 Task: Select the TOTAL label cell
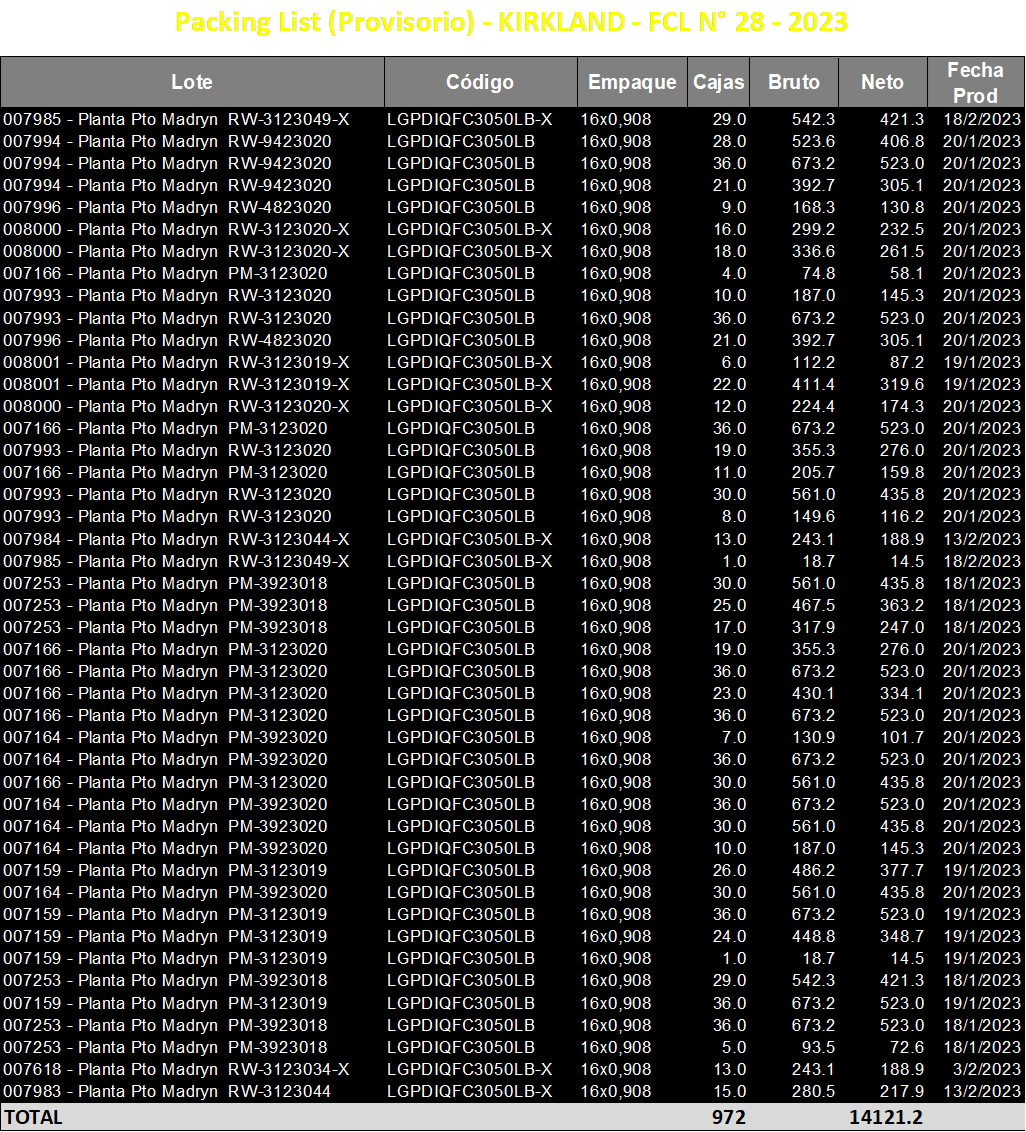[x=34, y=1117]
